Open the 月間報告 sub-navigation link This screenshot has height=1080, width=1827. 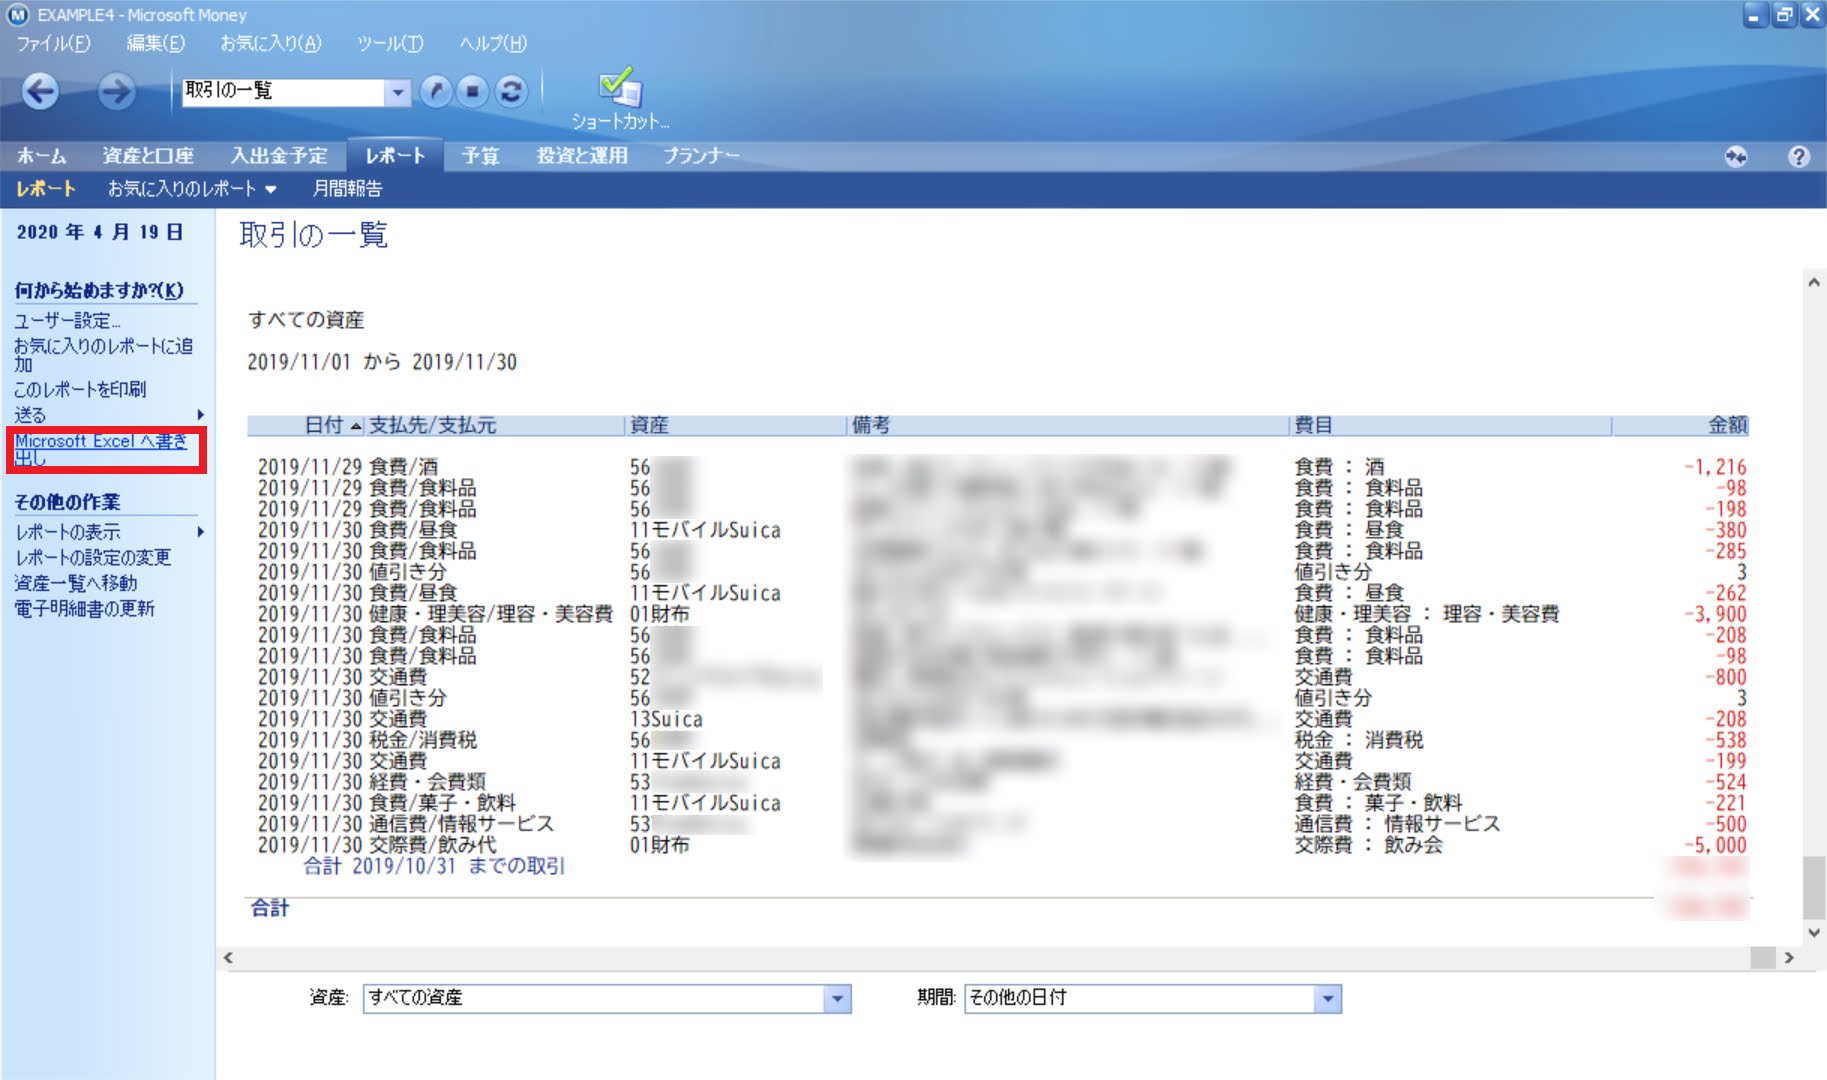click(347, 189)
